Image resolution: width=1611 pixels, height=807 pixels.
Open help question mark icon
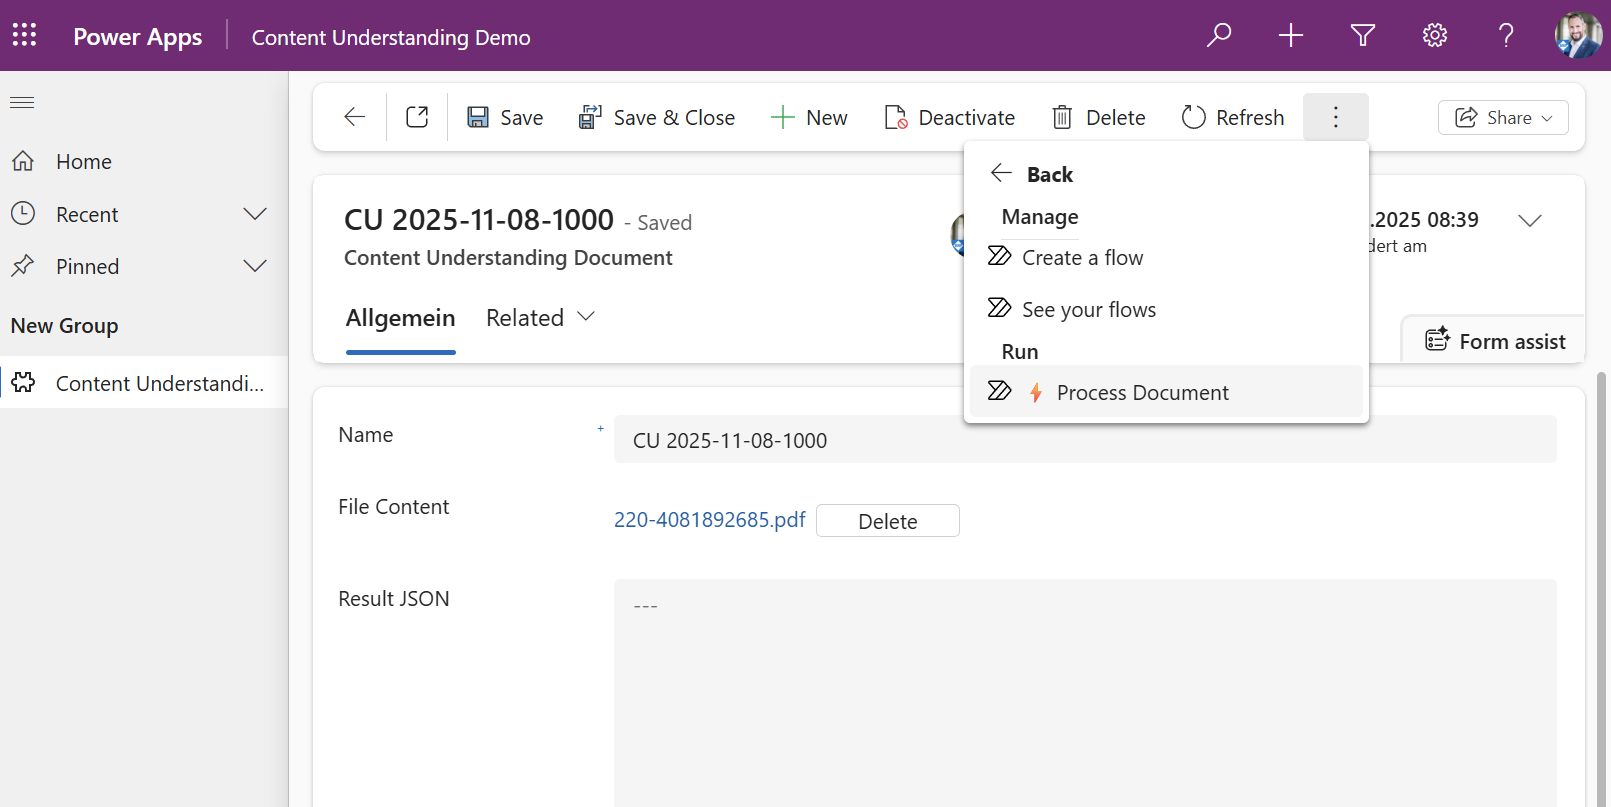pos(1506,36)
